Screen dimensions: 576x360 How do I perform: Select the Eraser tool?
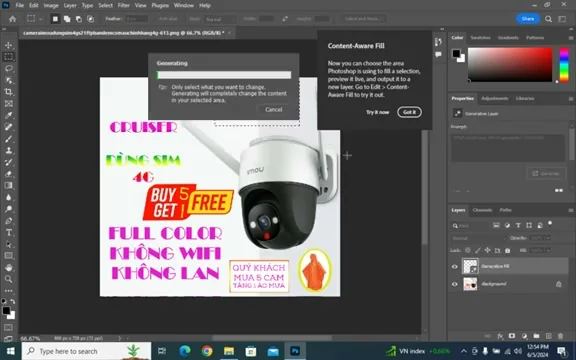tap(8, 174)
